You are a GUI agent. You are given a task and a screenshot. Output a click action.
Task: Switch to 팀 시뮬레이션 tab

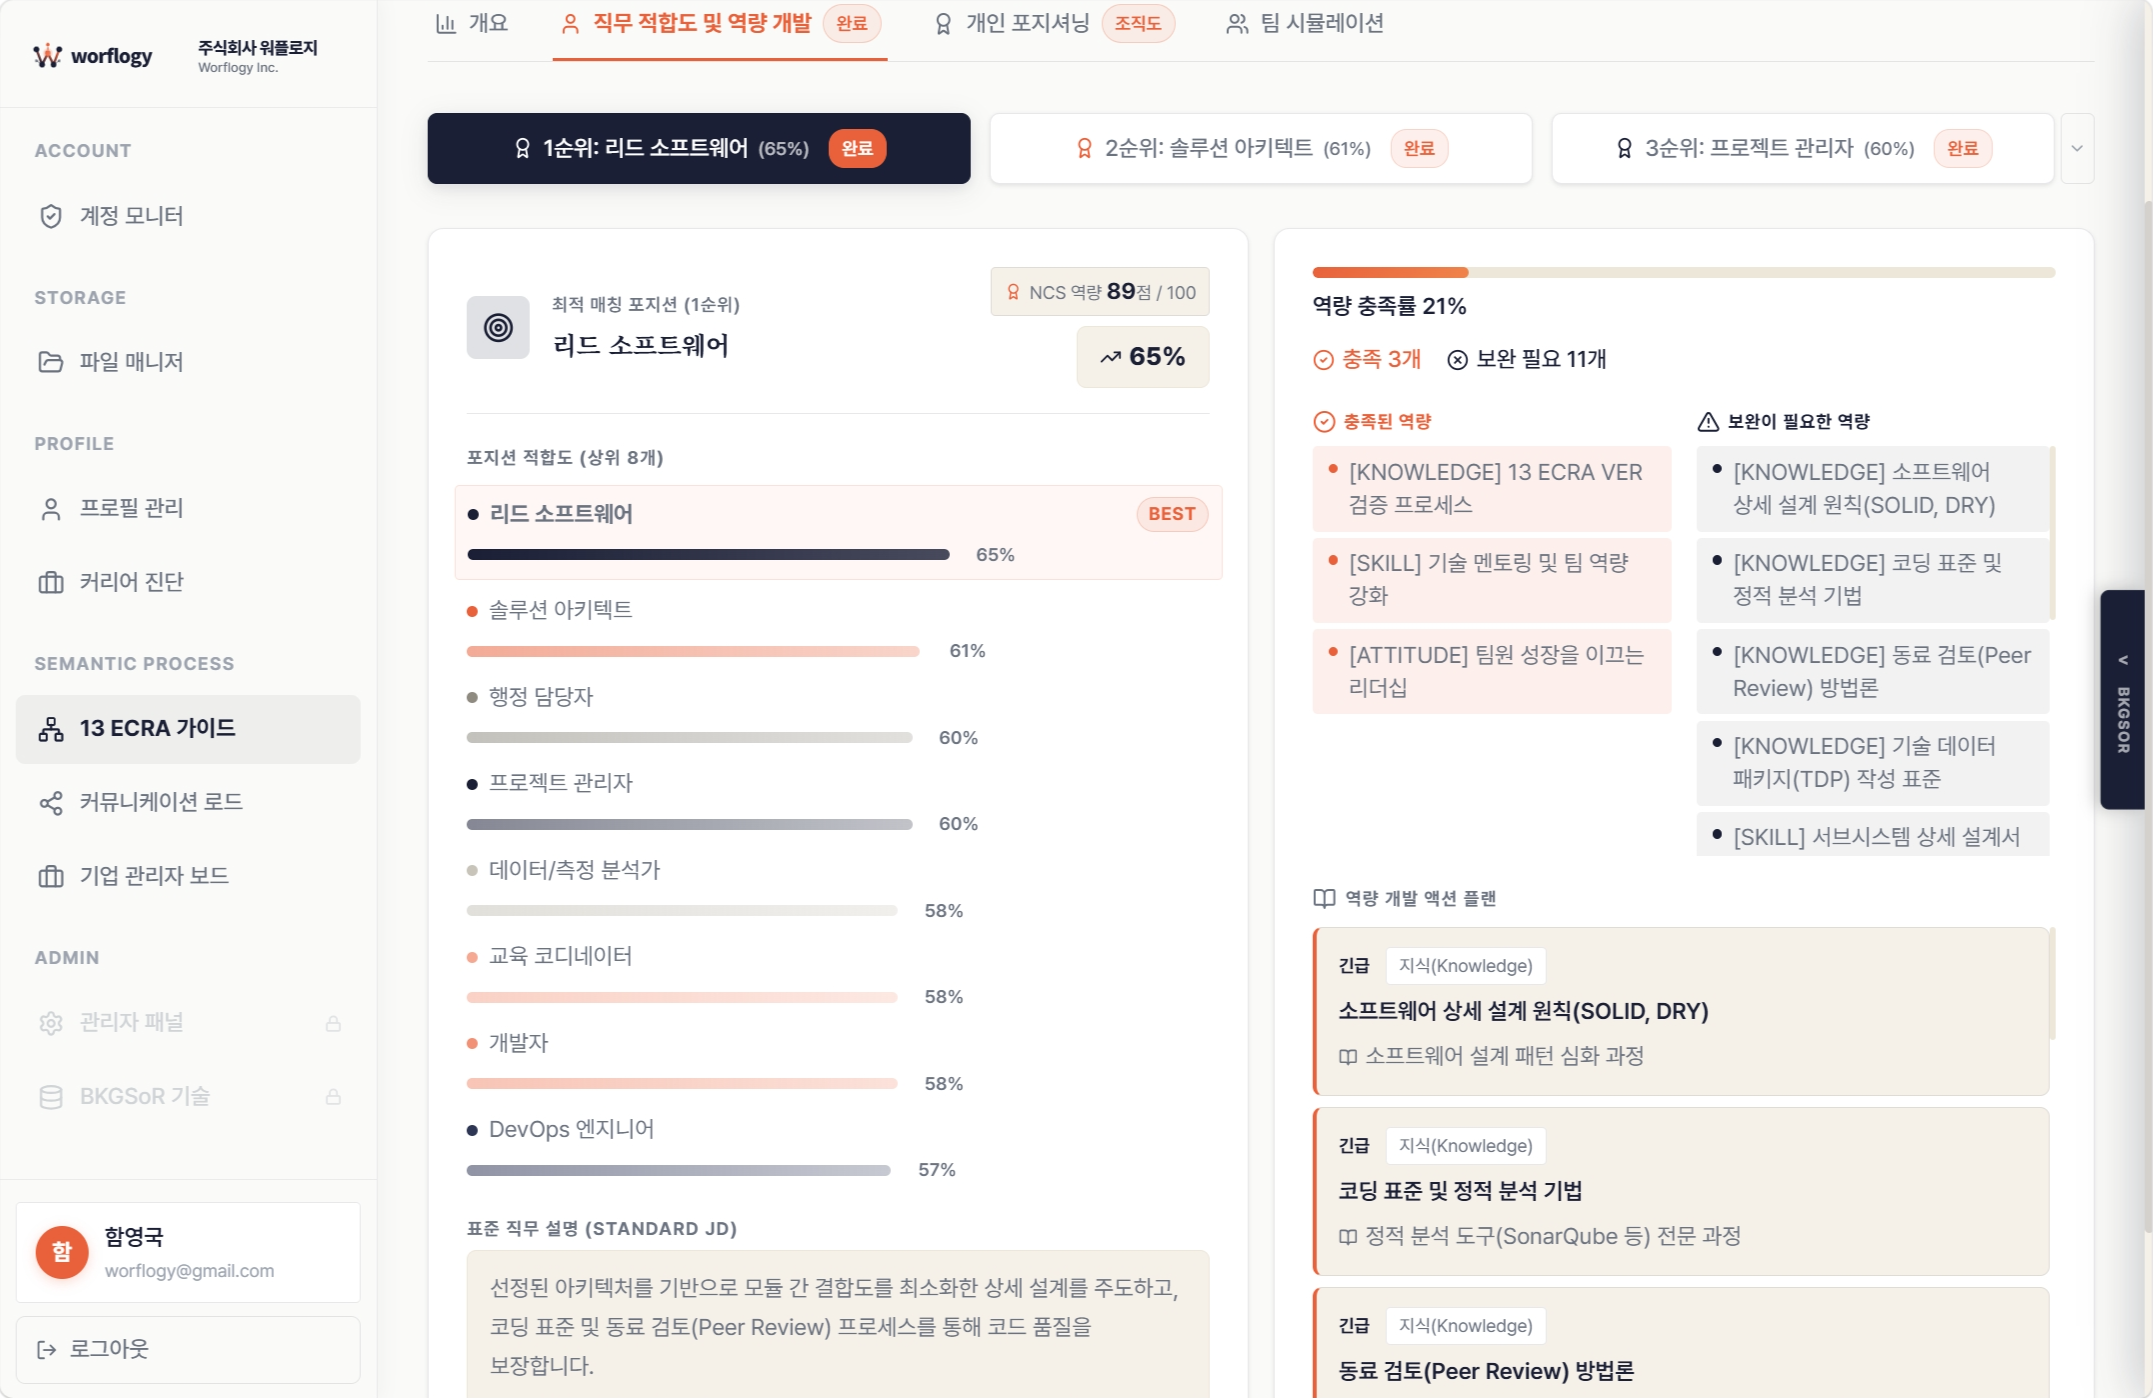1305,23
